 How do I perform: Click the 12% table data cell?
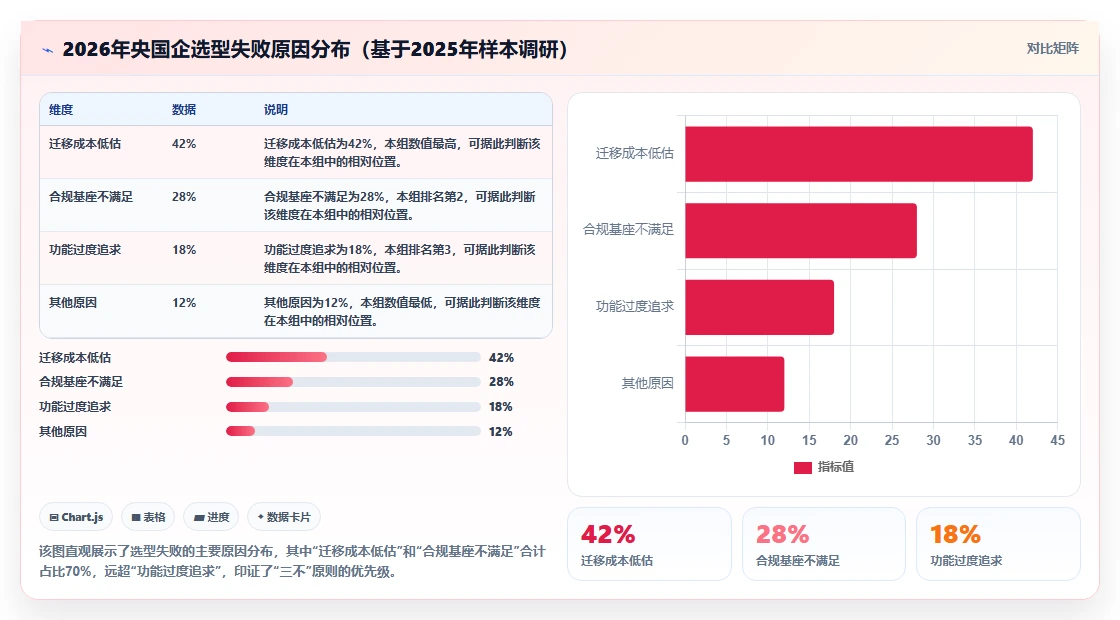tap(184, 302)
